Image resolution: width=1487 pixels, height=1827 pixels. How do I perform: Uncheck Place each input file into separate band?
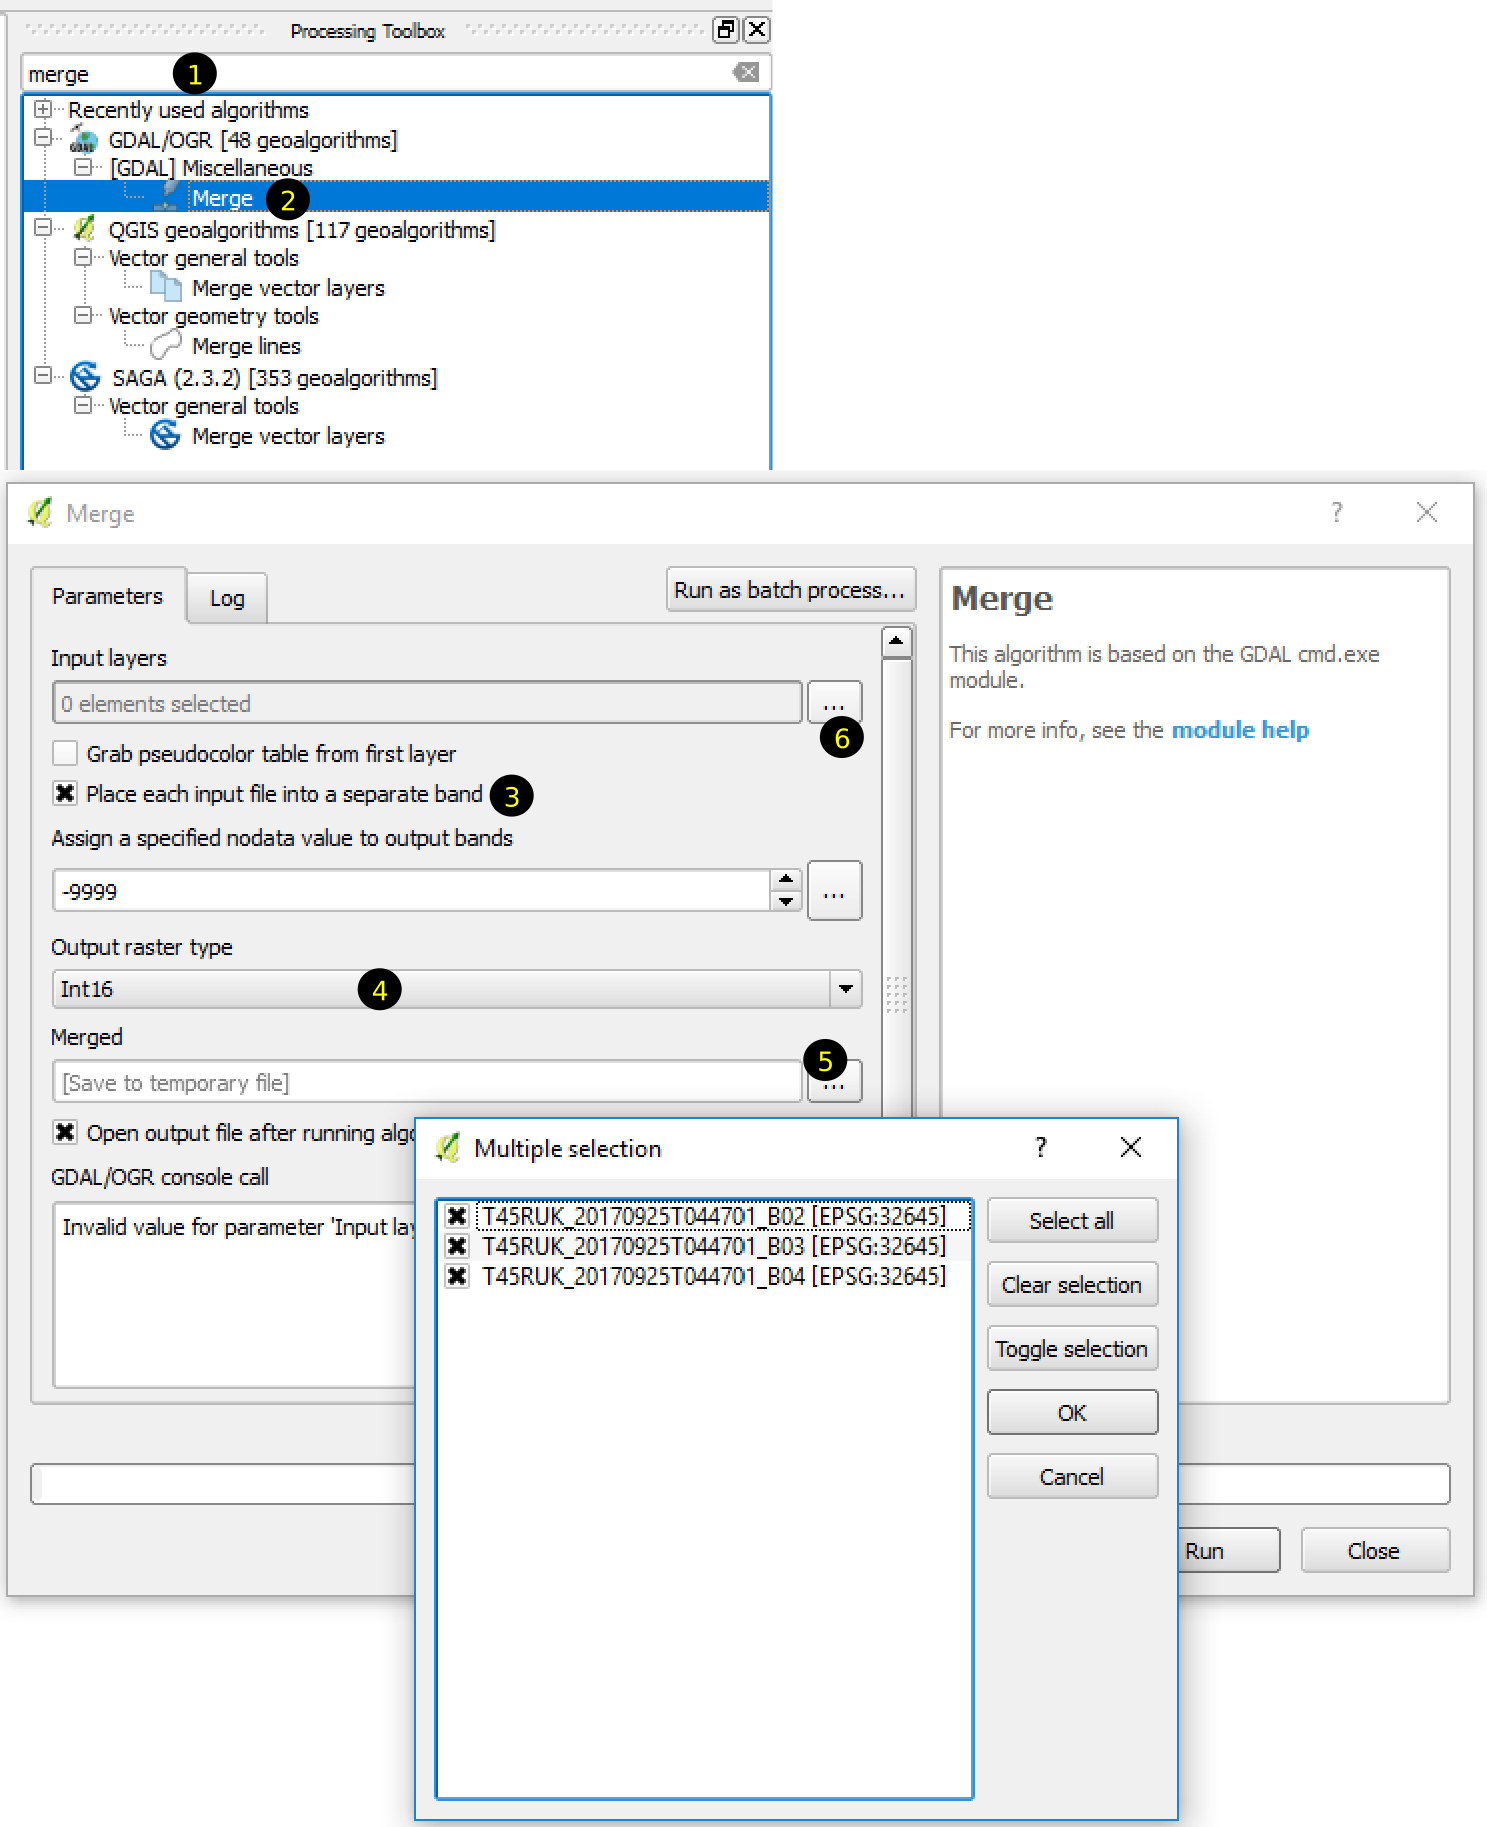pos(65,793)
